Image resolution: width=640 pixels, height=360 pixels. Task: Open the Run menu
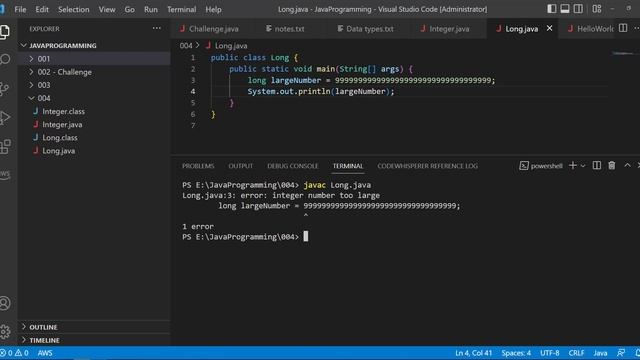coord(151,9)
